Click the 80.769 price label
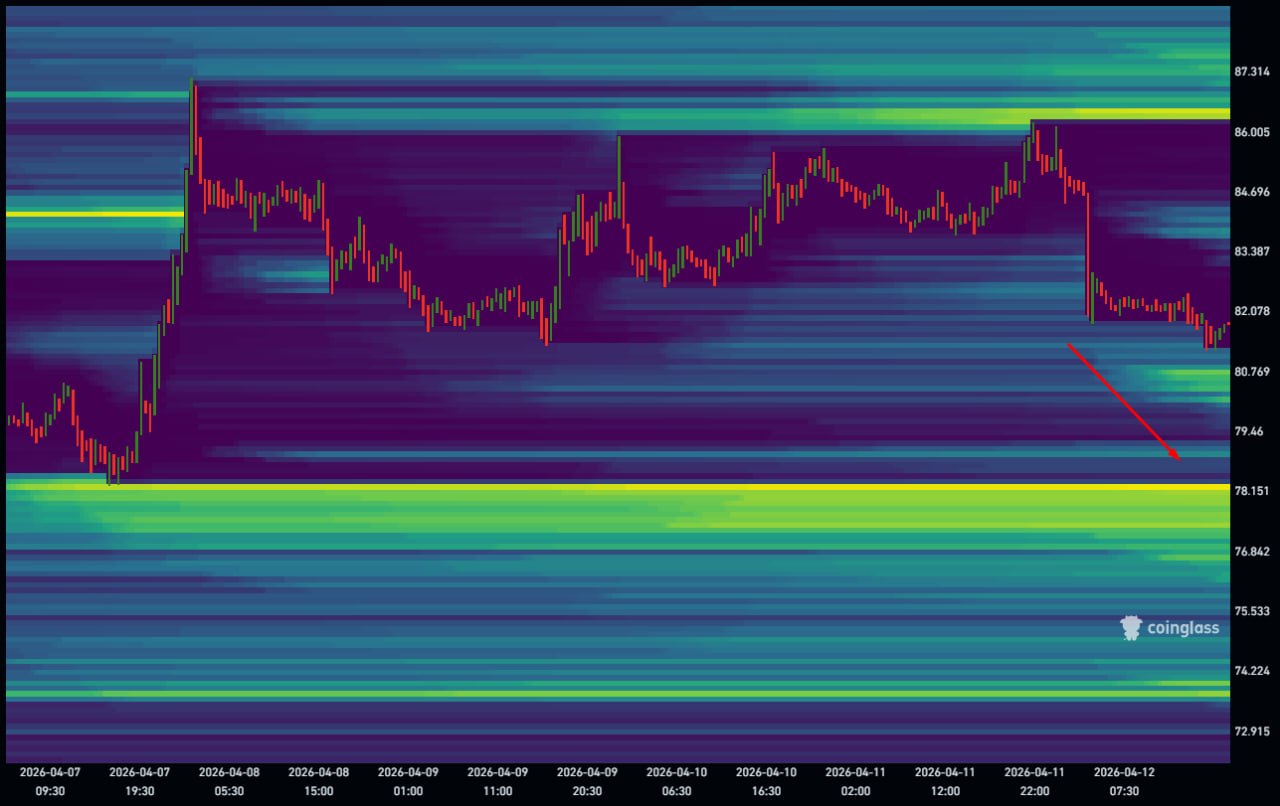The height and width of the screenshot is (806, 1280). [1252, 372]
